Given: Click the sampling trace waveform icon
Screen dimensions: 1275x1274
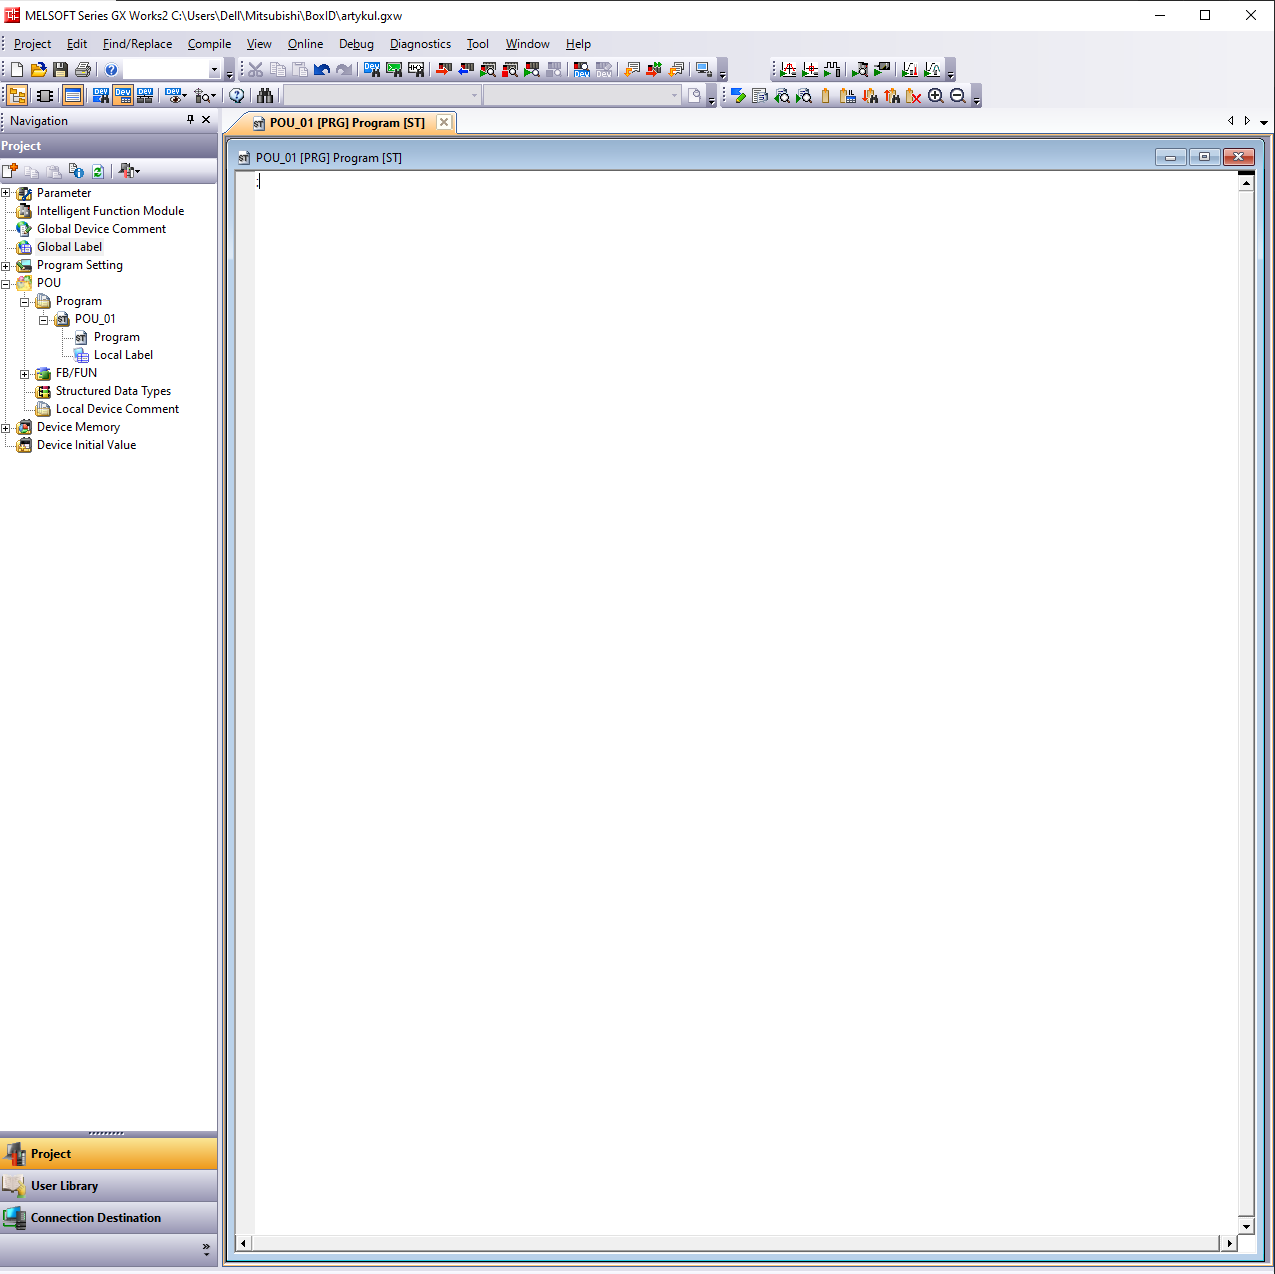Looking at the screenshot, I should click(788, 70).
